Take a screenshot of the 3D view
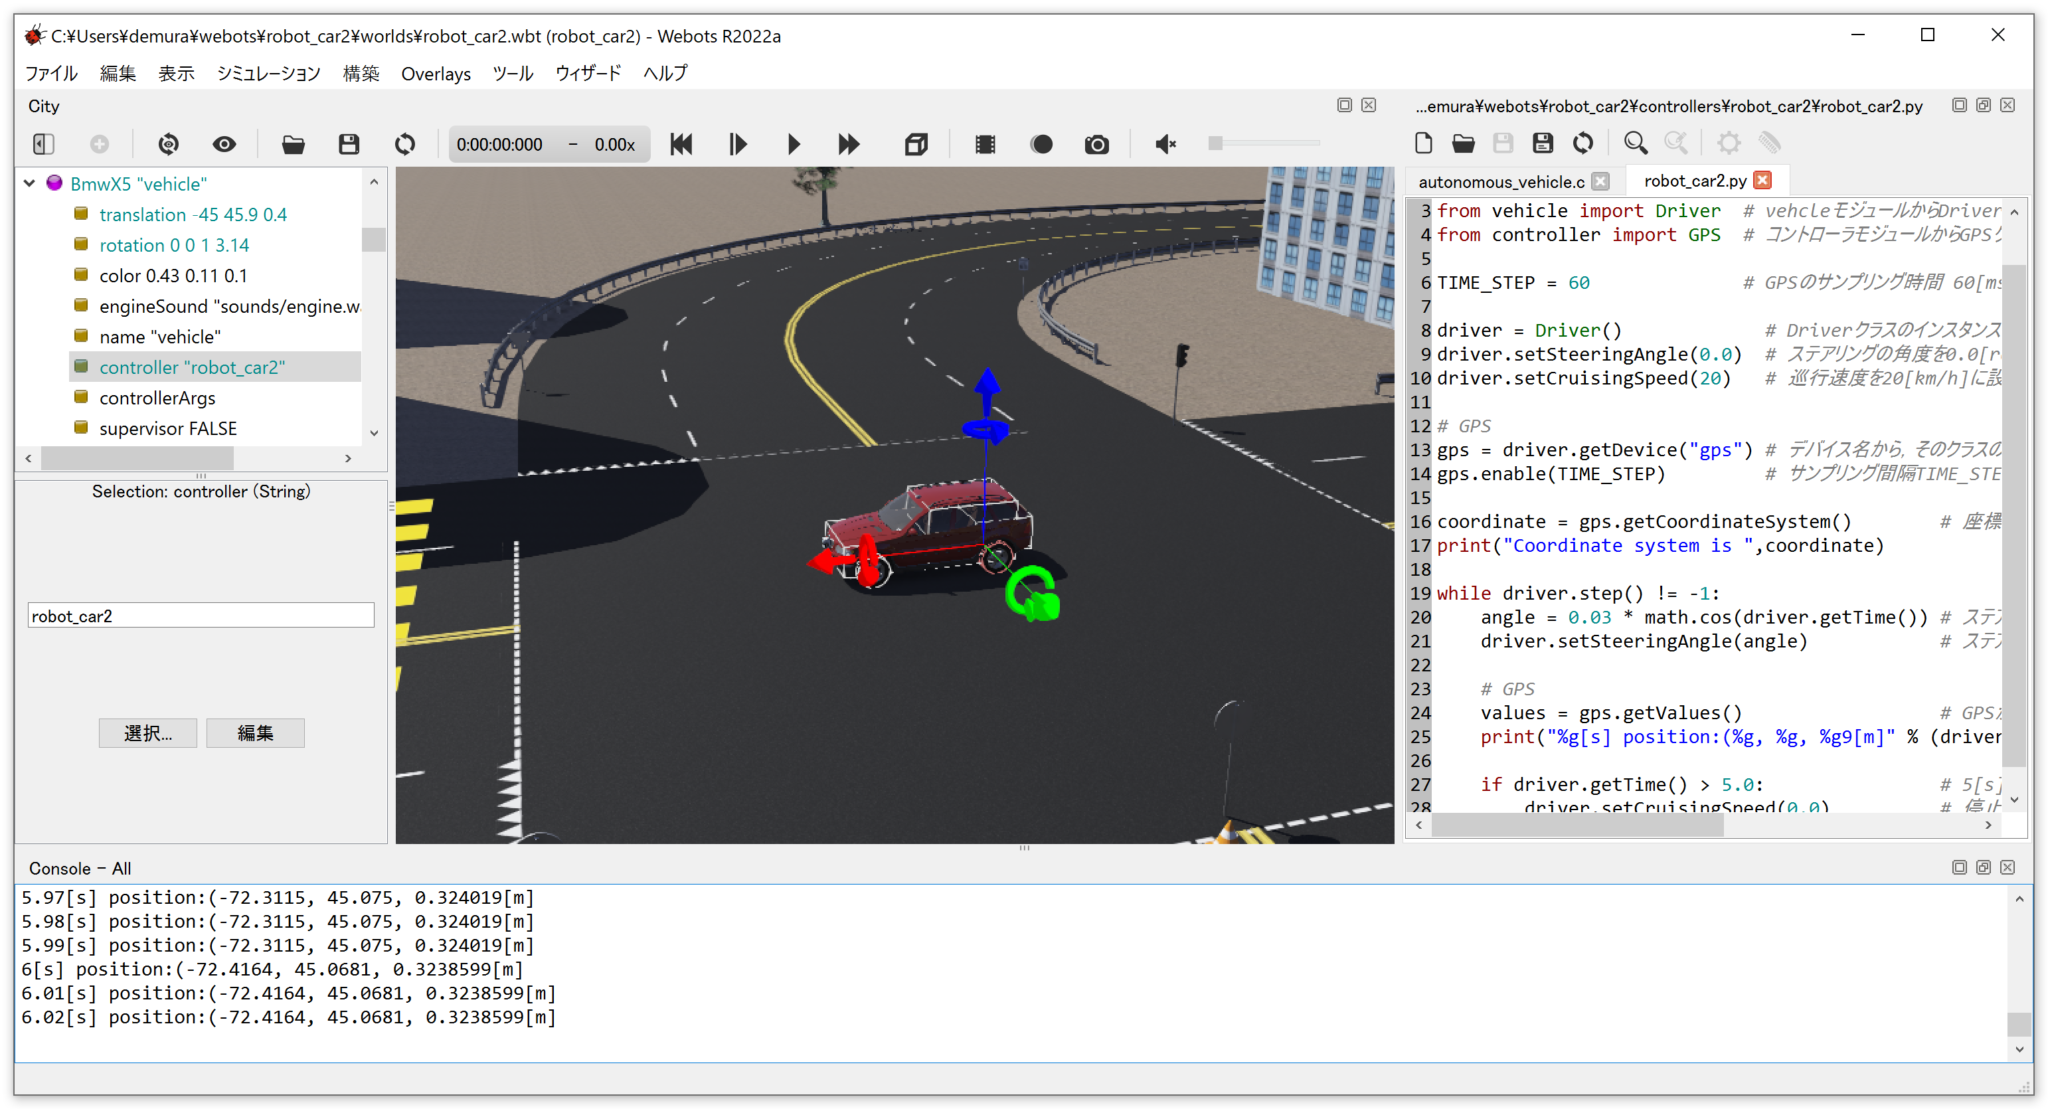 point(1096,144)
